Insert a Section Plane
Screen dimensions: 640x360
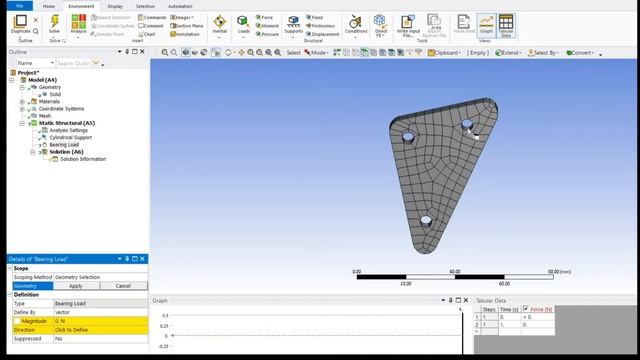187,26
